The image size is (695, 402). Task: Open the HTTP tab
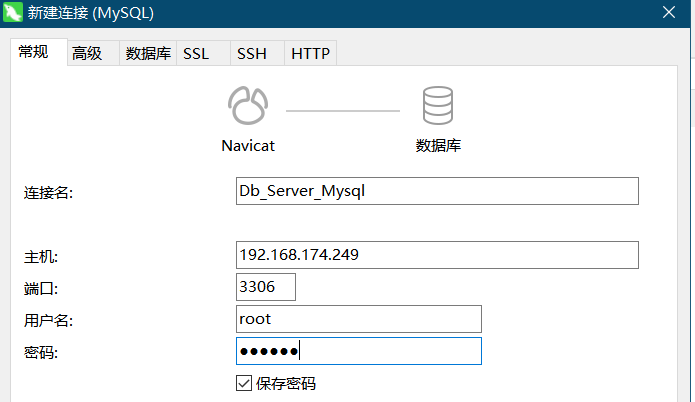(x=310, y=53)
